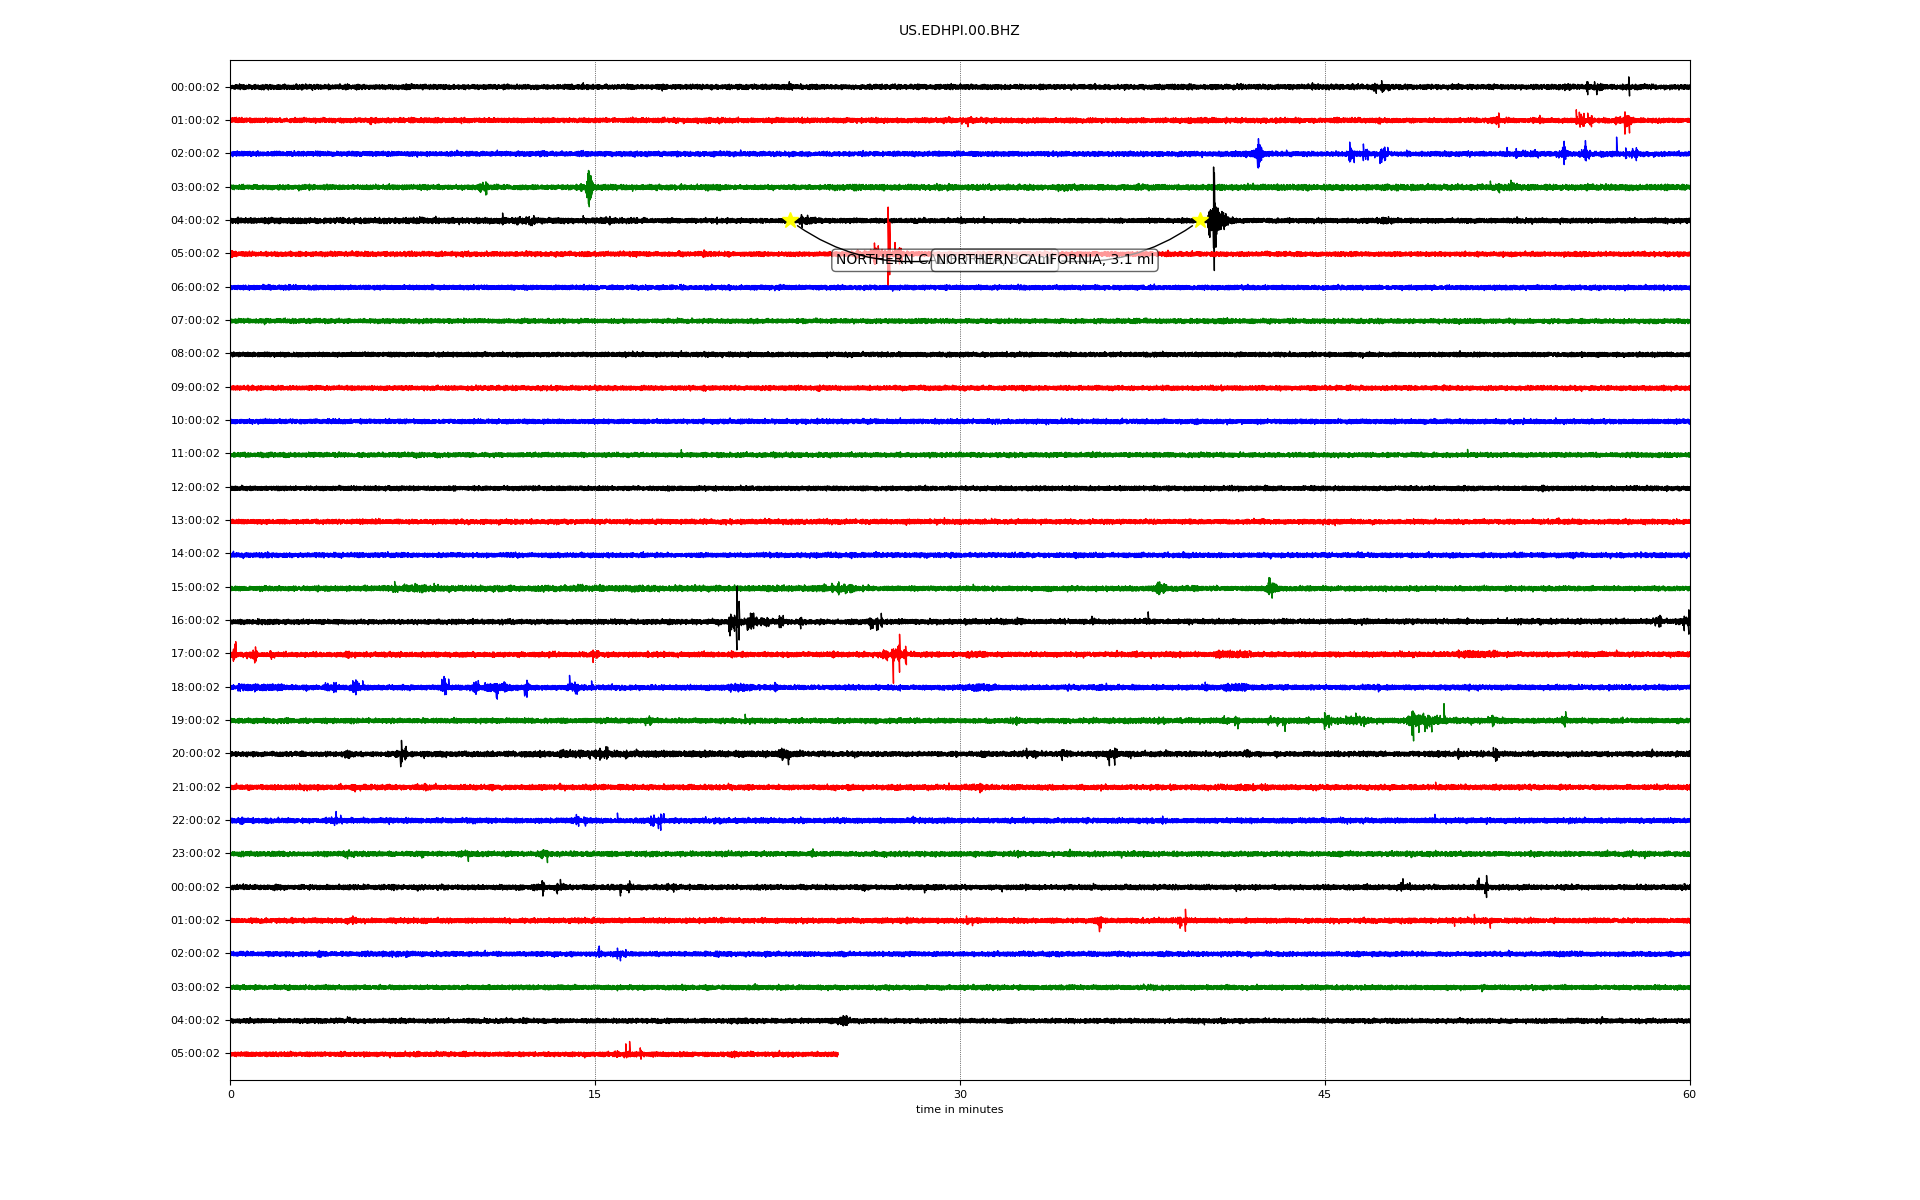Click the 45 tick label on the x-axis
The image size is (1920, 1200).
(x=1325, y=1094)
